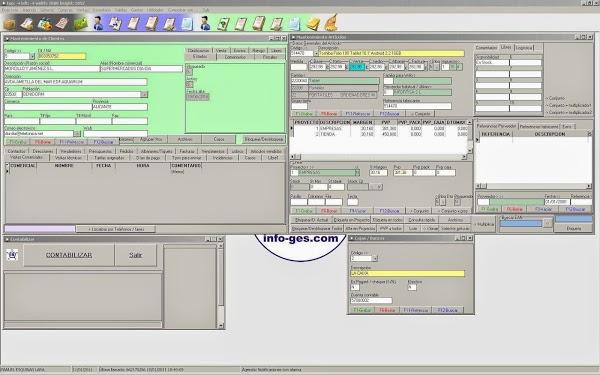
Task: Click F1 Grabar in clients window
Action: click(16, 142)
